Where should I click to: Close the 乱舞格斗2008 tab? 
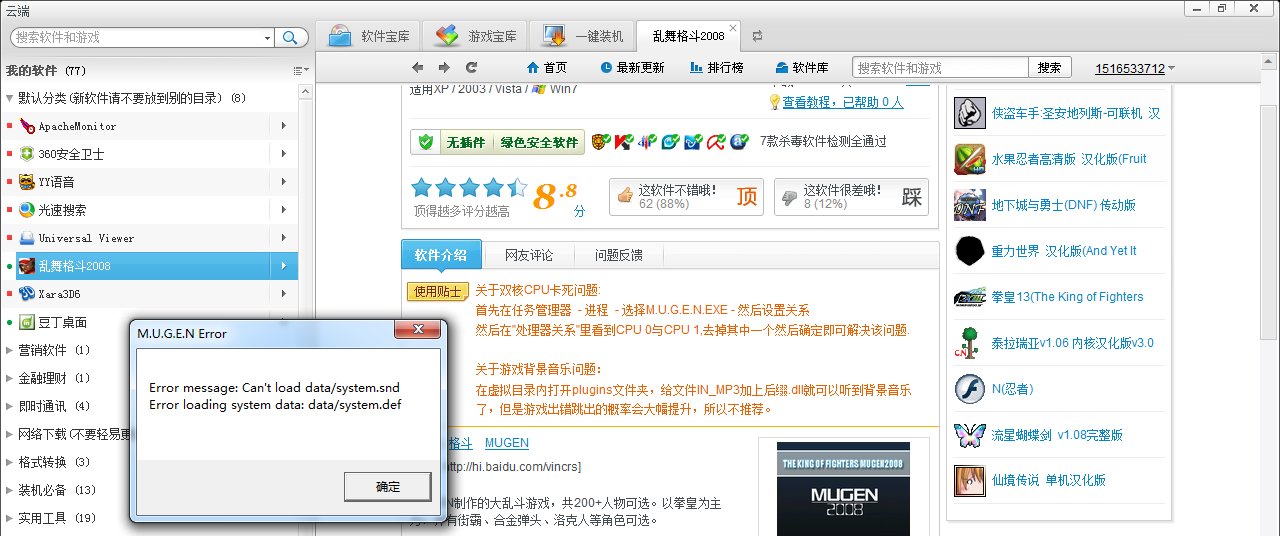pos(733,29)
